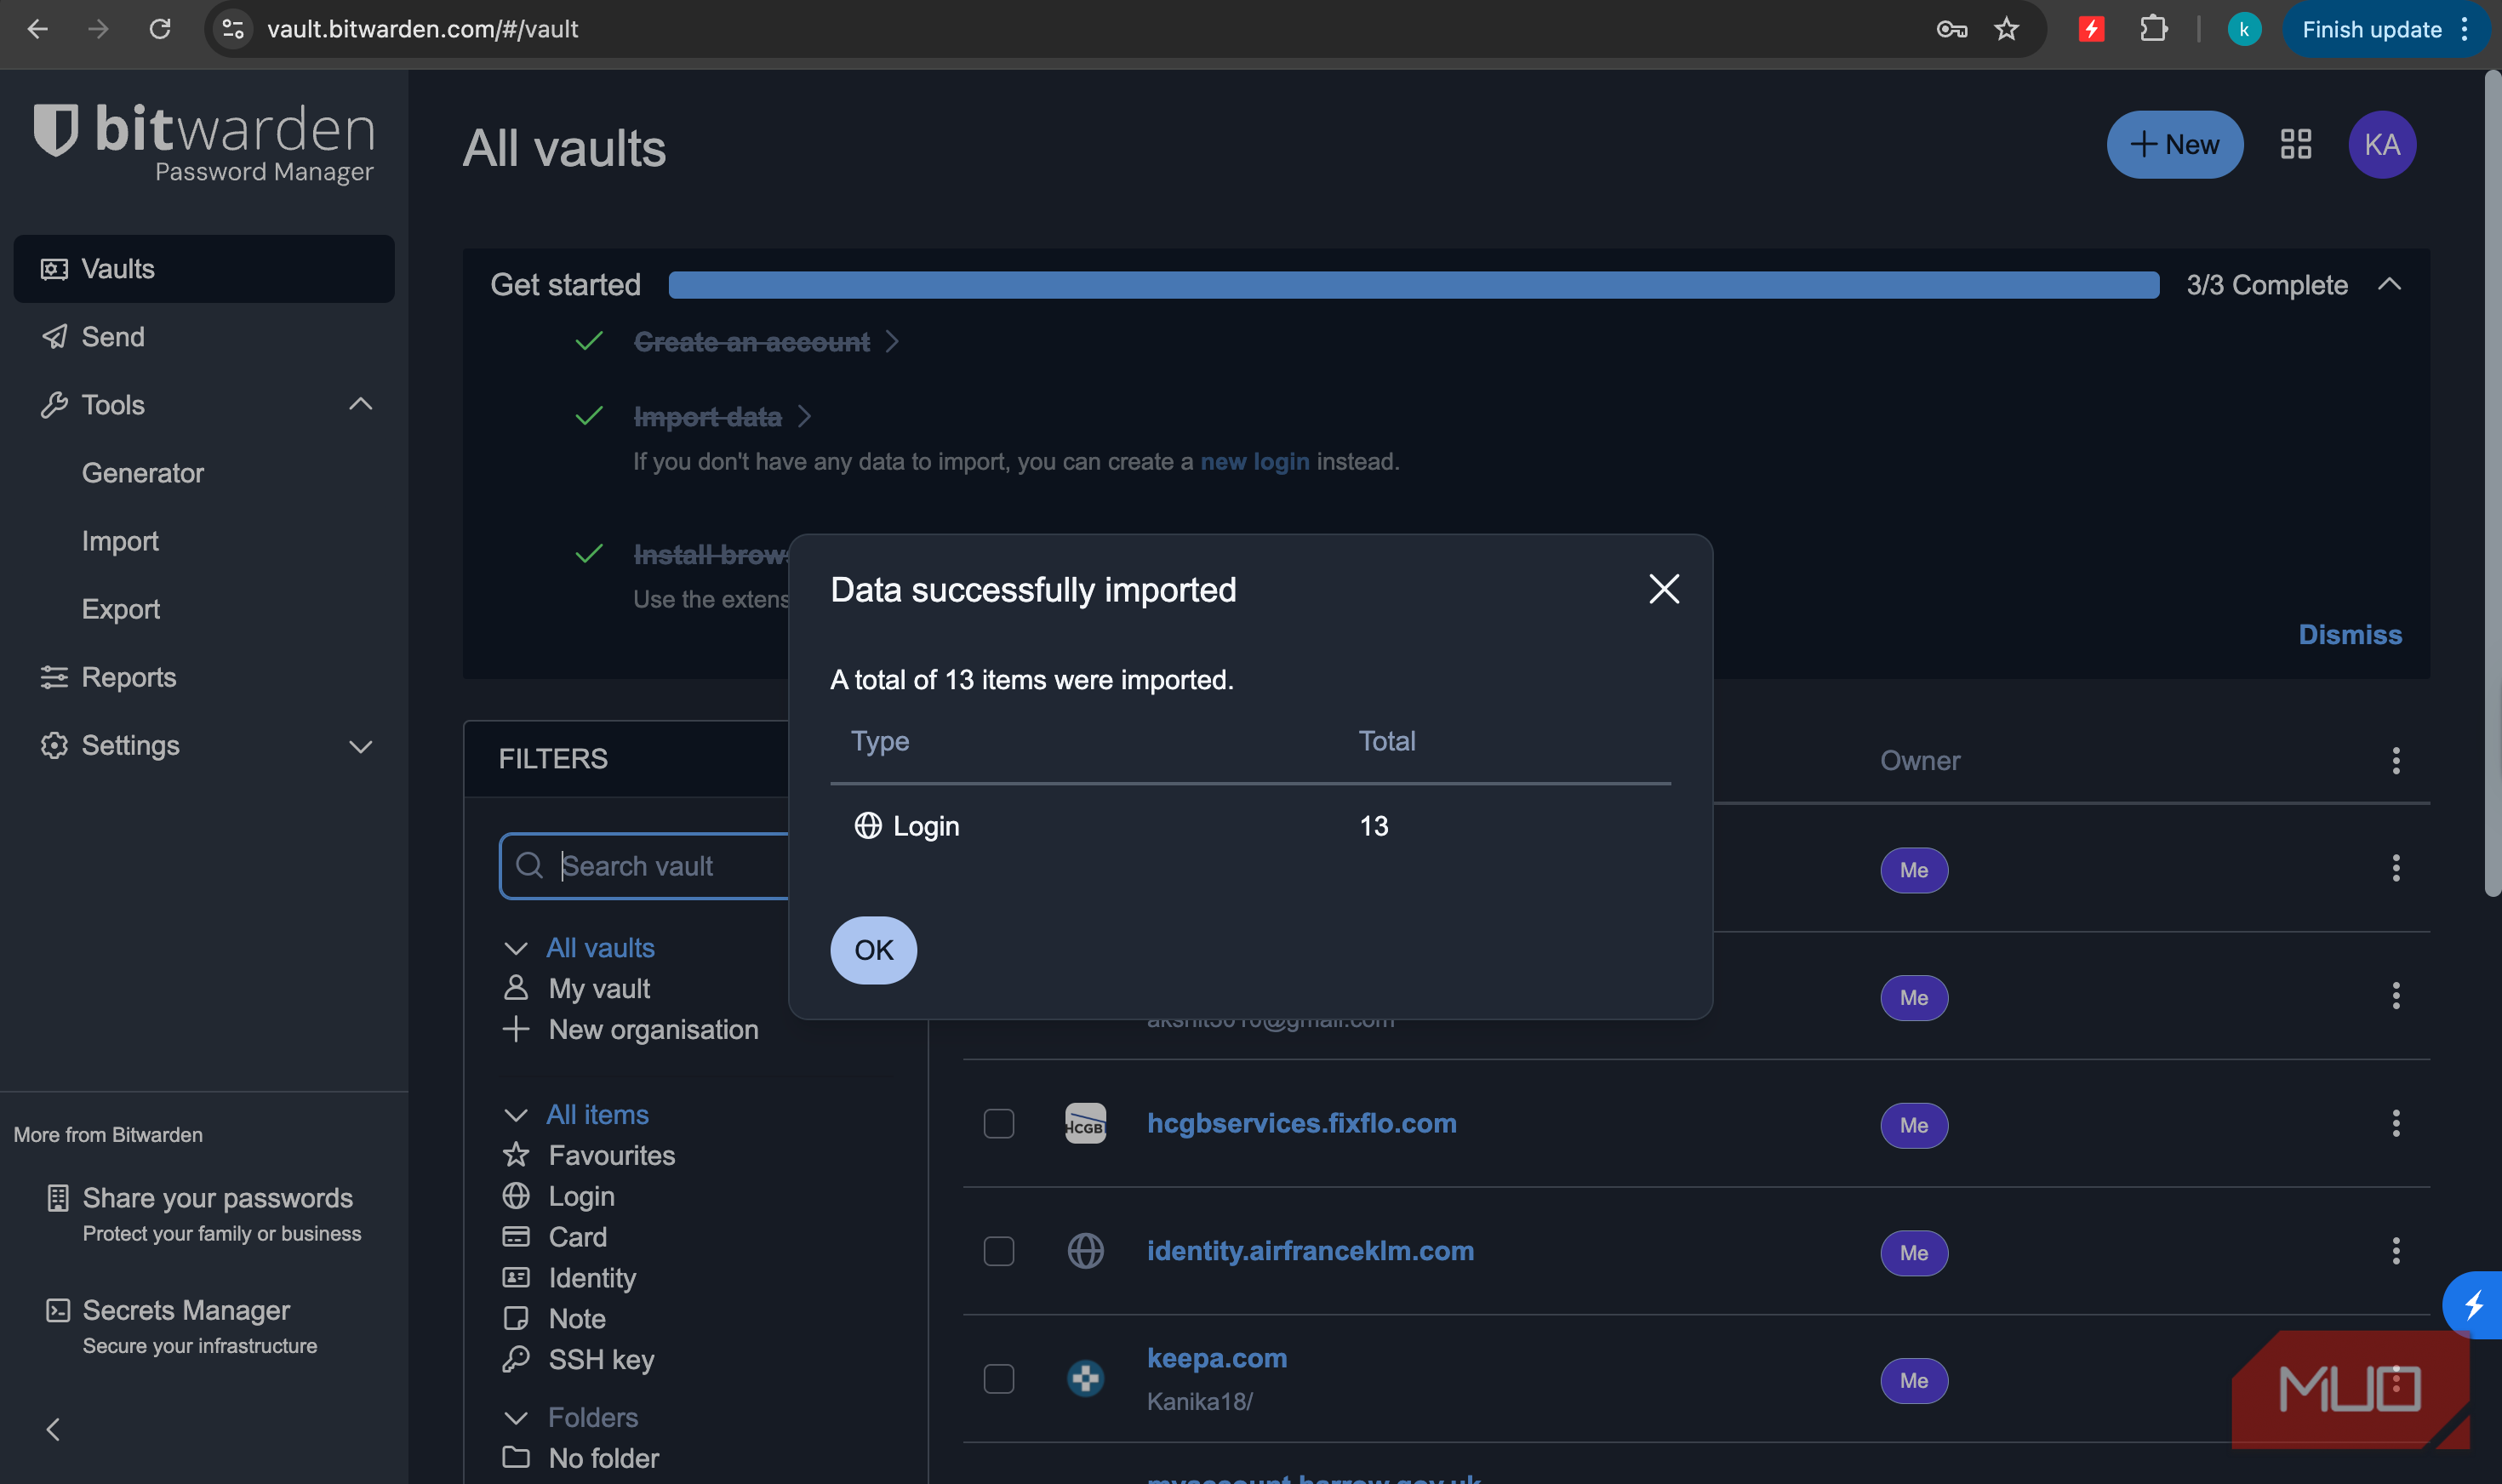Viewport: 2502px width, 1484px height.
Task: Open browser extensions puzzle icon
Action: 2153,30
